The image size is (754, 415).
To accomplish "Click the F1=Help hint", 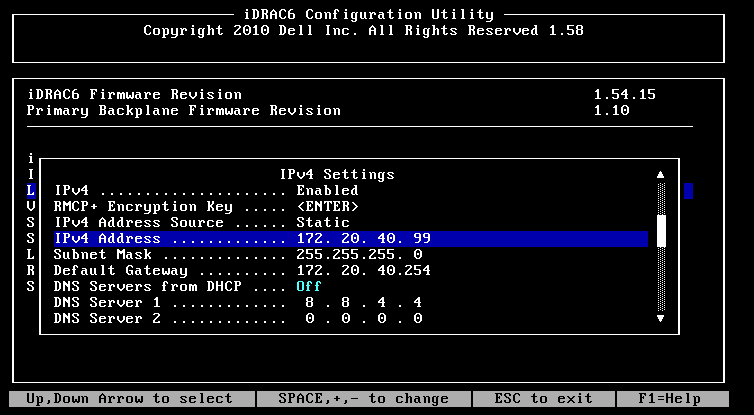I will point(669,399).
